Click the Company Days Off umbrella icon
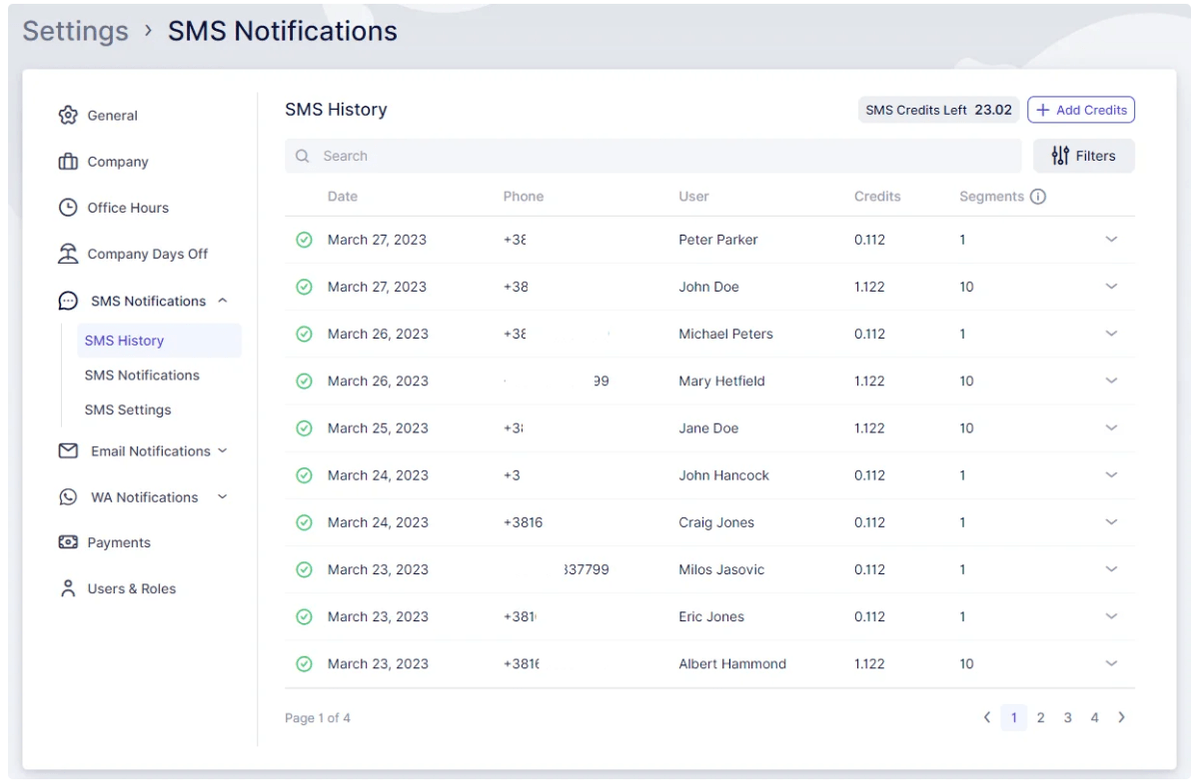This screenshot has height=784, width=1200. point(68,254)
